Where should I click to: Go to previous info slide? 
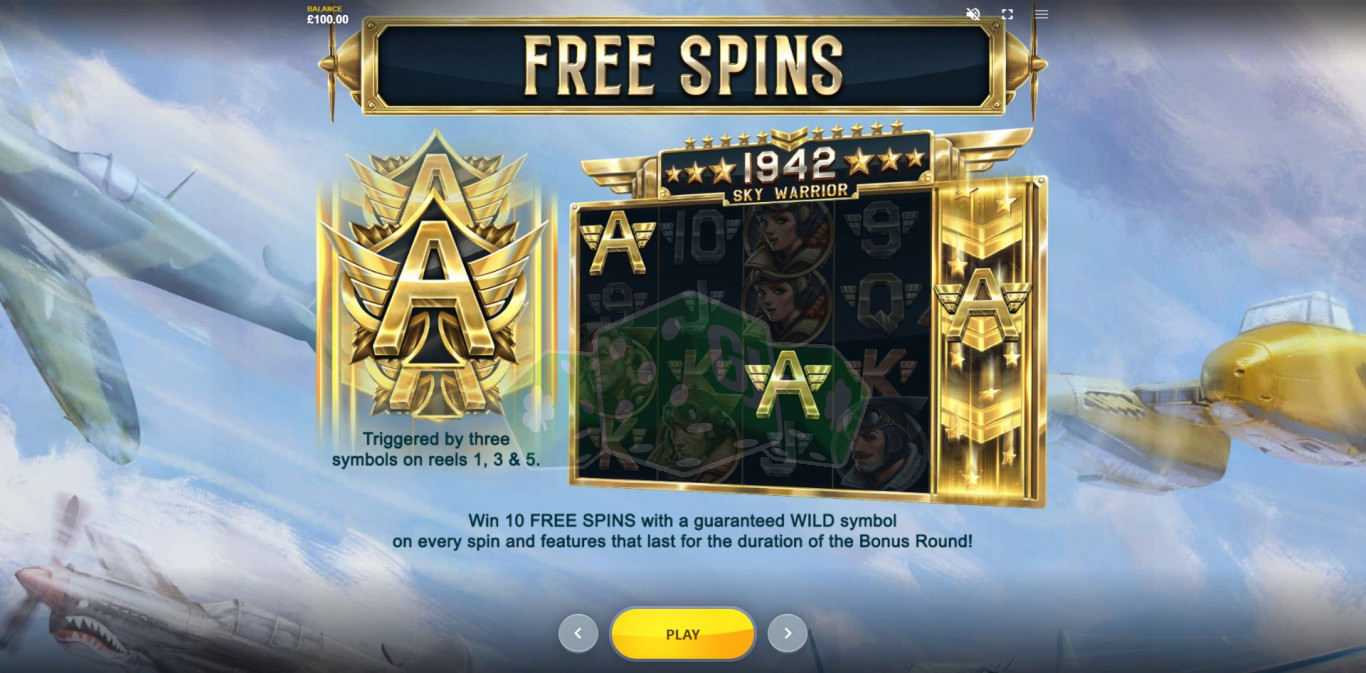[578, 633]
